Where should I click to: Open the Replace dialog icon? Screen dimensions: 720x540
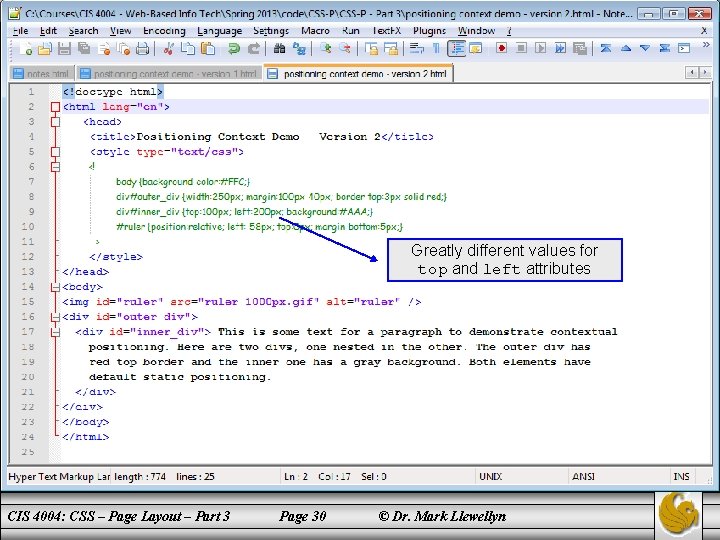299,48
